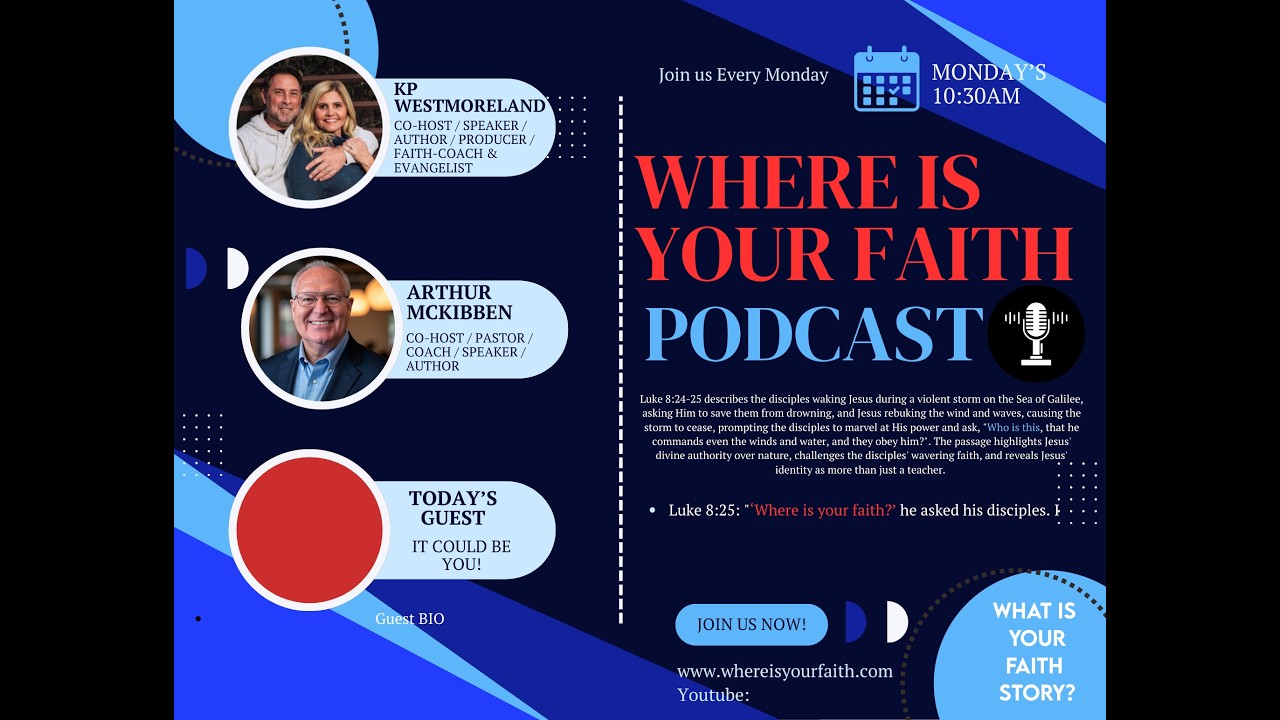Click the red "WHERE IS YOUR FAITH" title

854,217
